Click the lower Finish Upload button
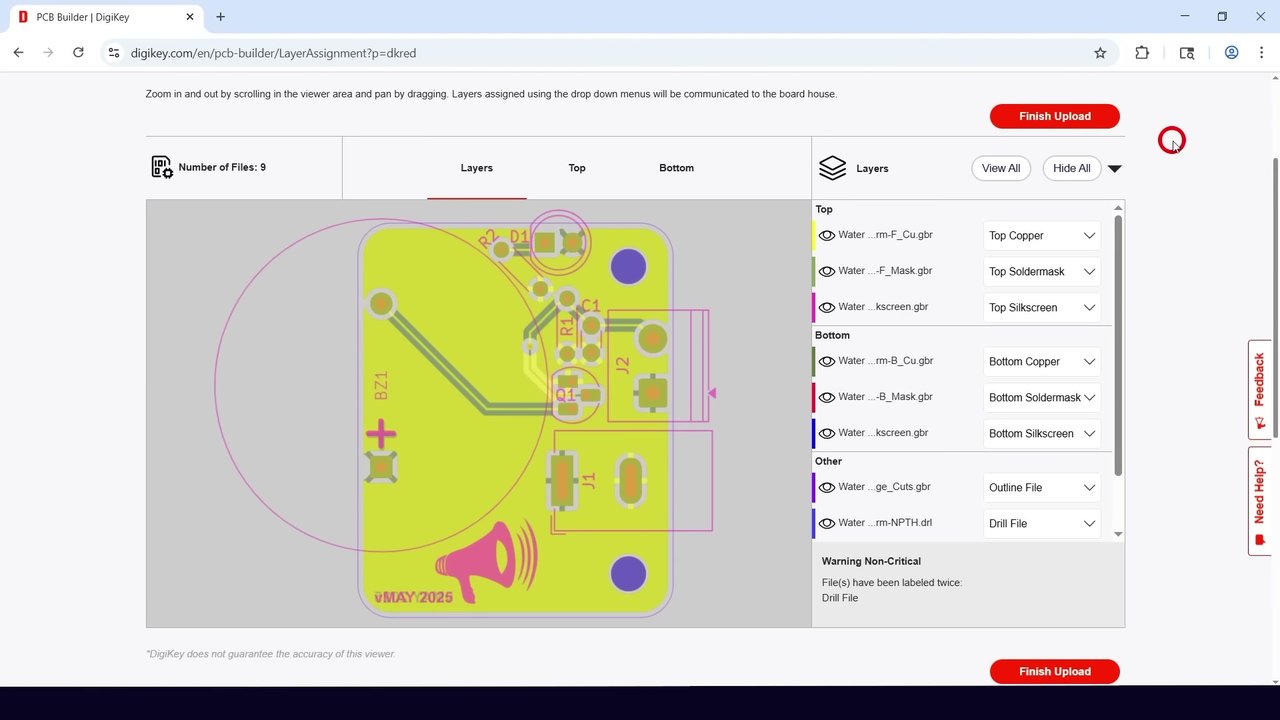This screenshot has width=1280, height=720. click(1055, 671)
